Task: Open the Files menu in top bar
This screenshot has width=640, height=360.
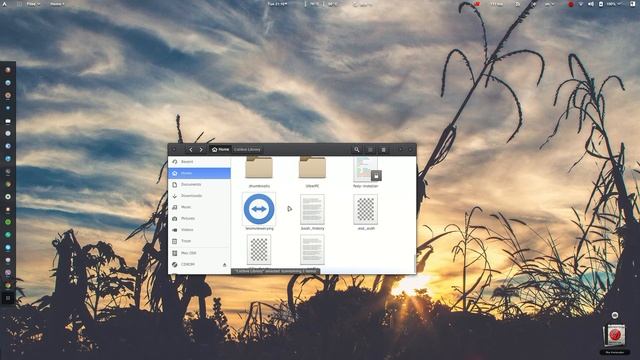Action: 33,4
